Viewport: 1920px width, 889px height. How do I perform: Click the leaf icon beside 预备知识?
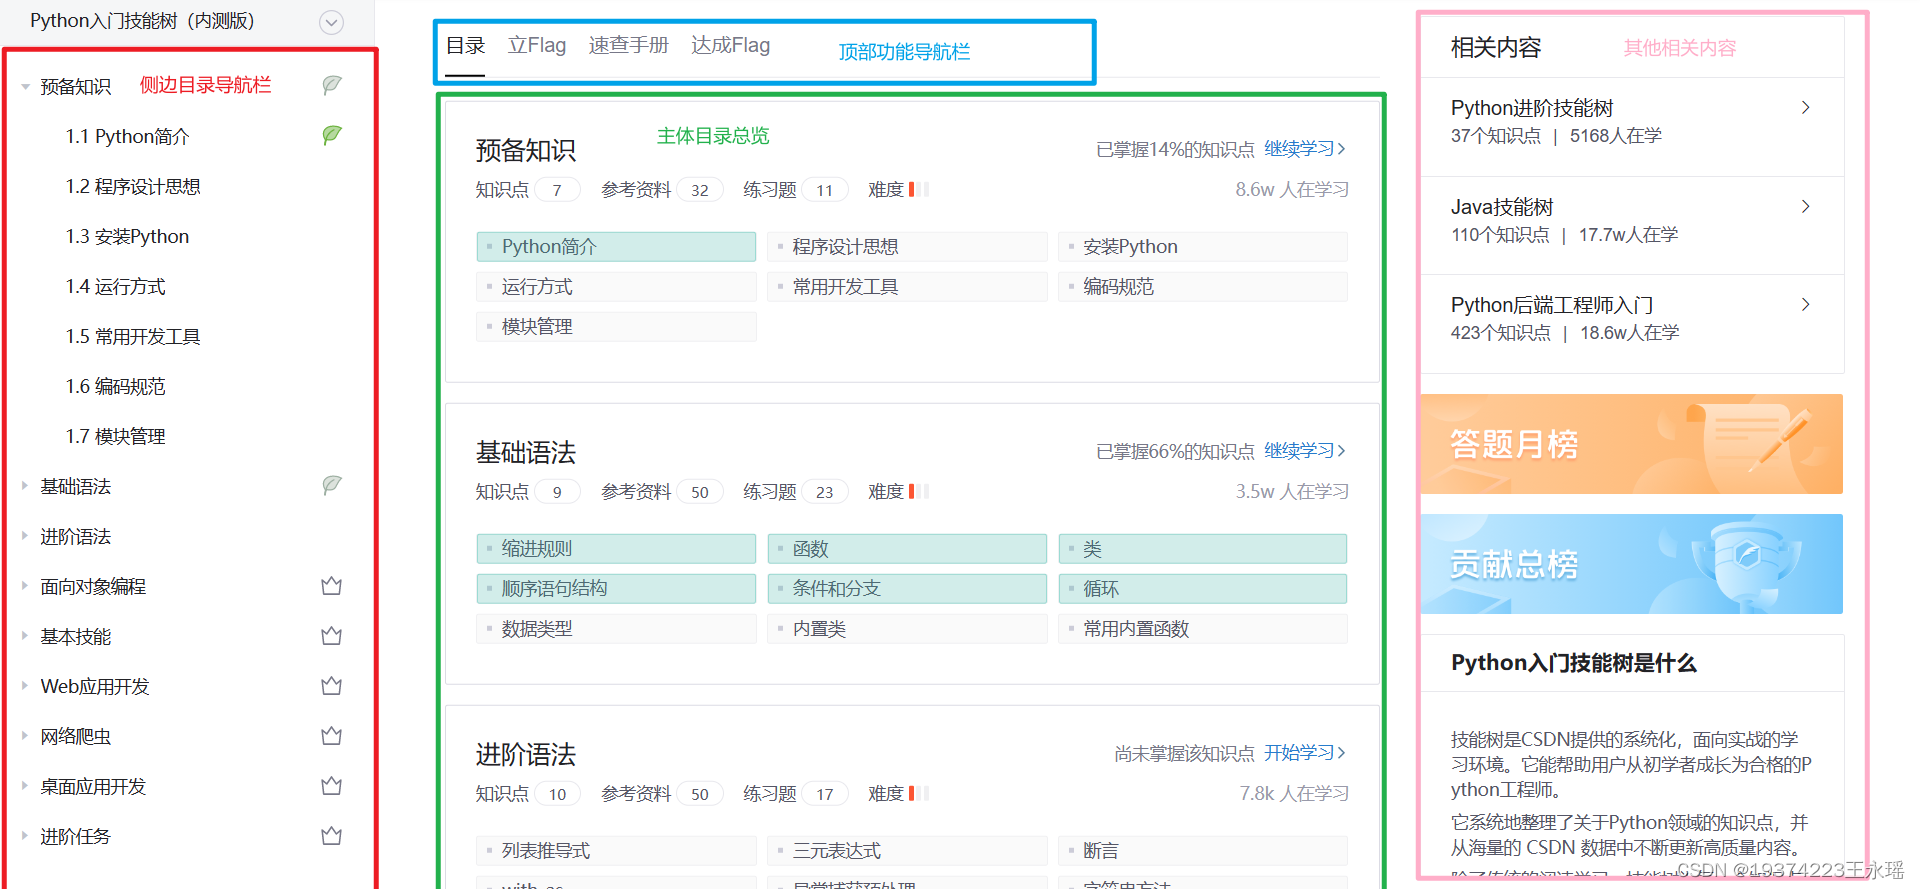(x=332, y=85)
